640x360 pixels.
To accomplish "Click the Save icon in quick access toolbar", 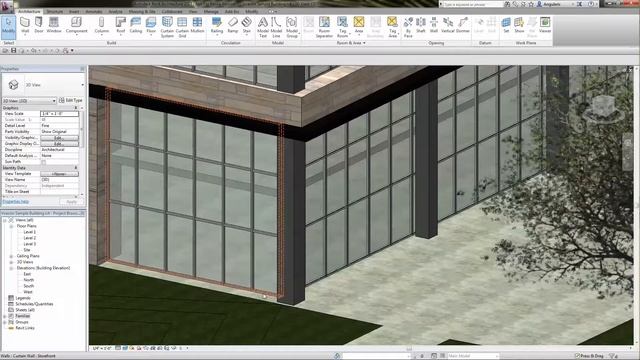I will pyautogui.click(x=13, y=51).
